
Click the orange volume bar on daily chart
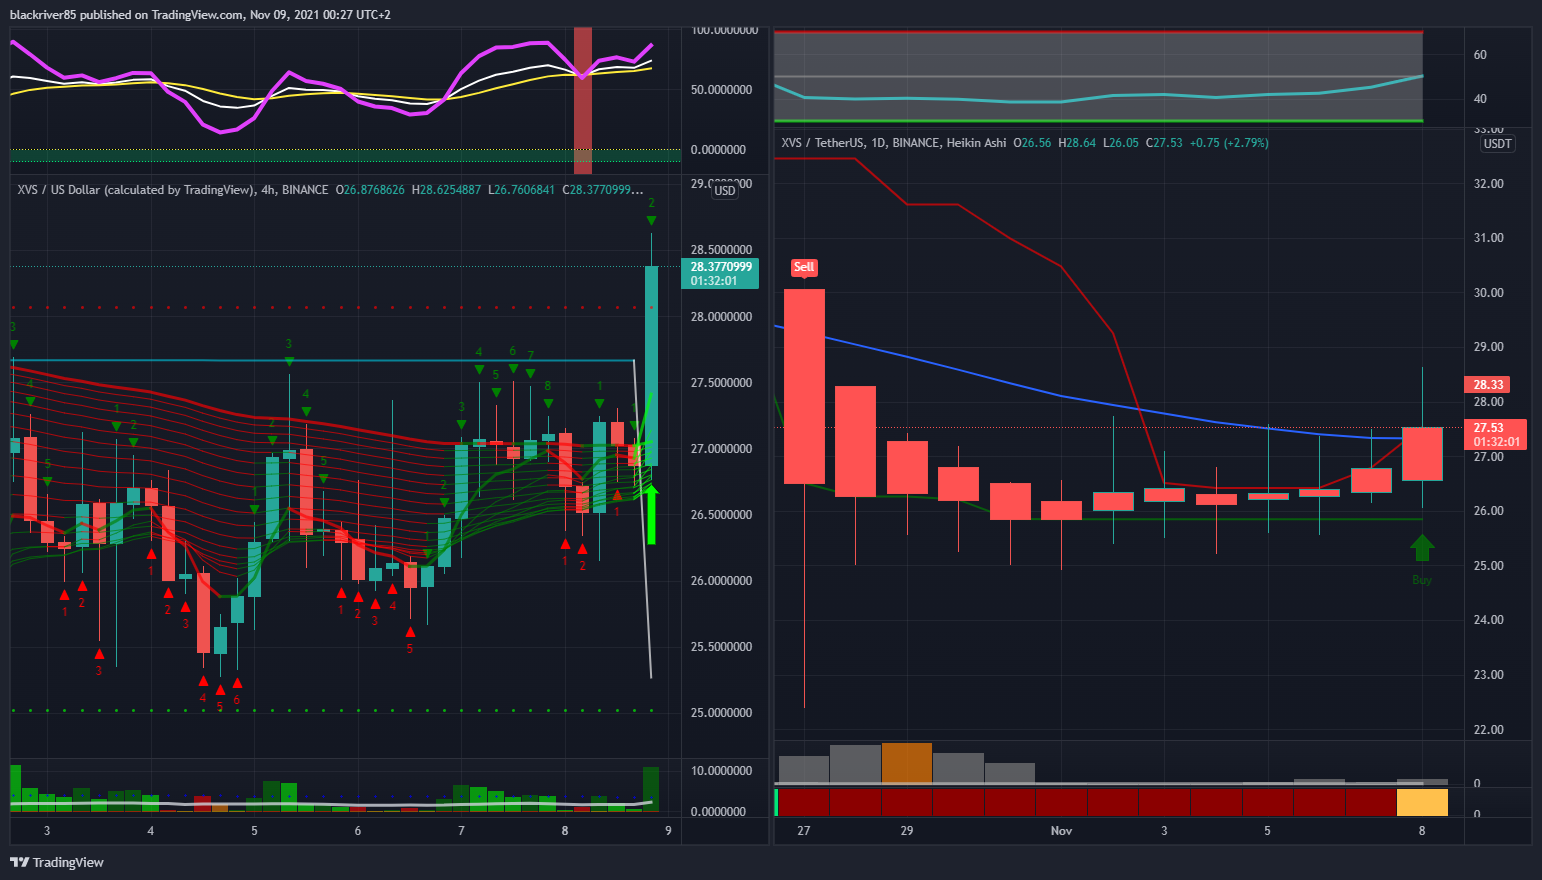(907, 763)
